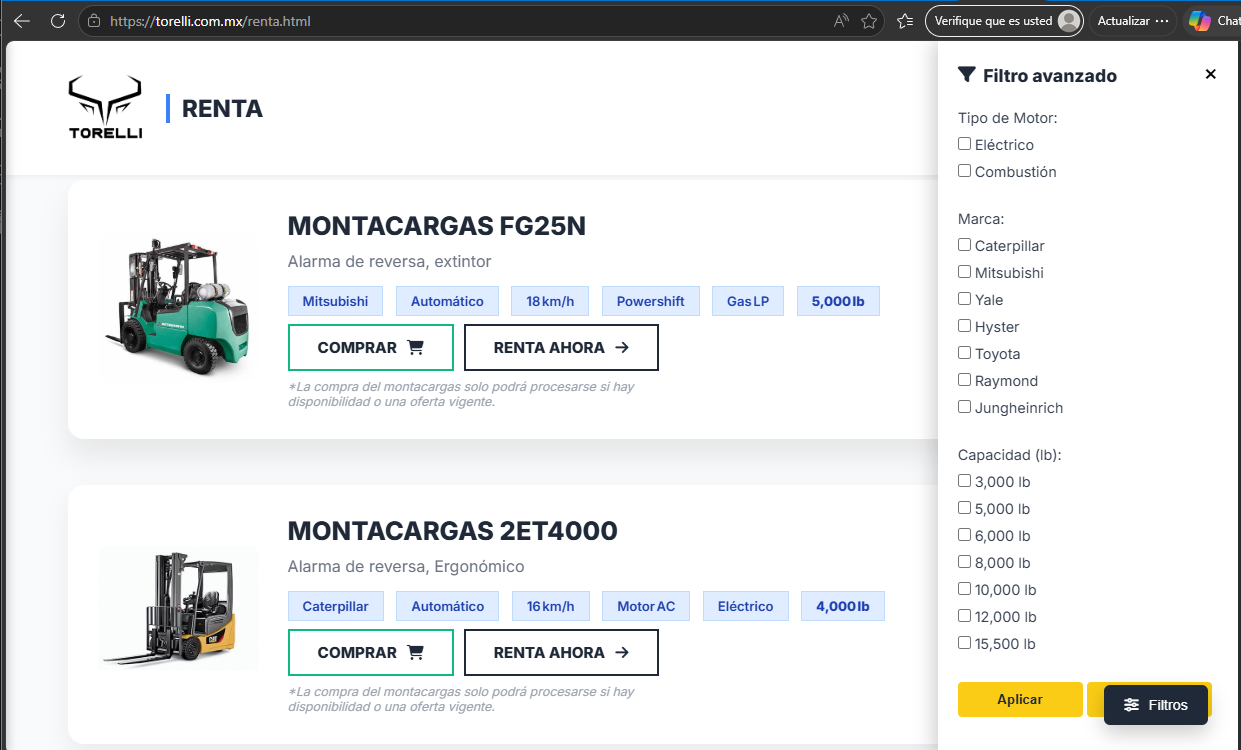Viewport: 1241px width, 750px height.
Task: View site info lock icon in address bar
Action: point(94,20)
